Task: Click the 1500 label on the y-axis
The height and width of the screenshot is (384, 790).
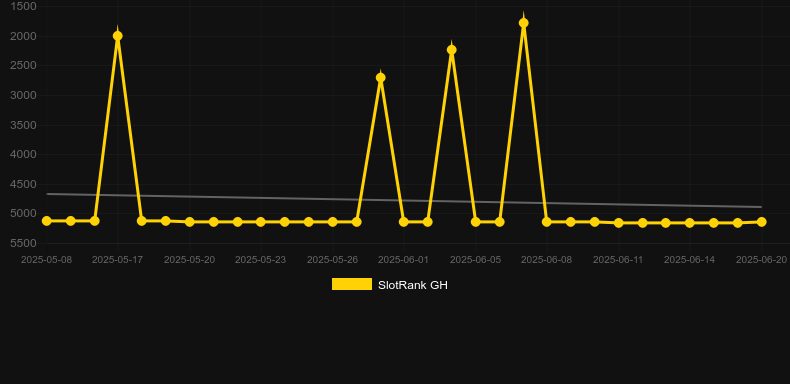Action: coord(23,6)
